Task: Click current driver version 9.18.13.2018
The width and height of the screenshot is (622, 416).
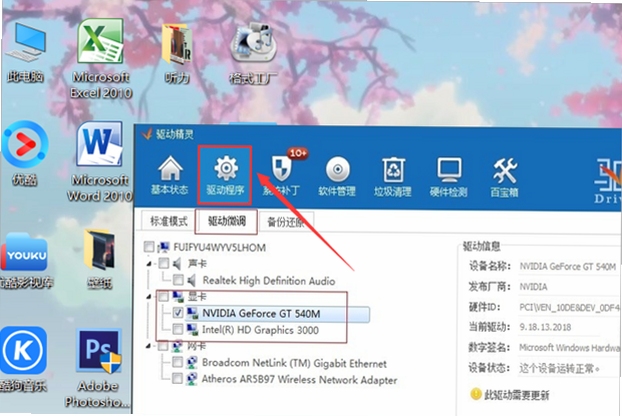Action: (545, 327)
